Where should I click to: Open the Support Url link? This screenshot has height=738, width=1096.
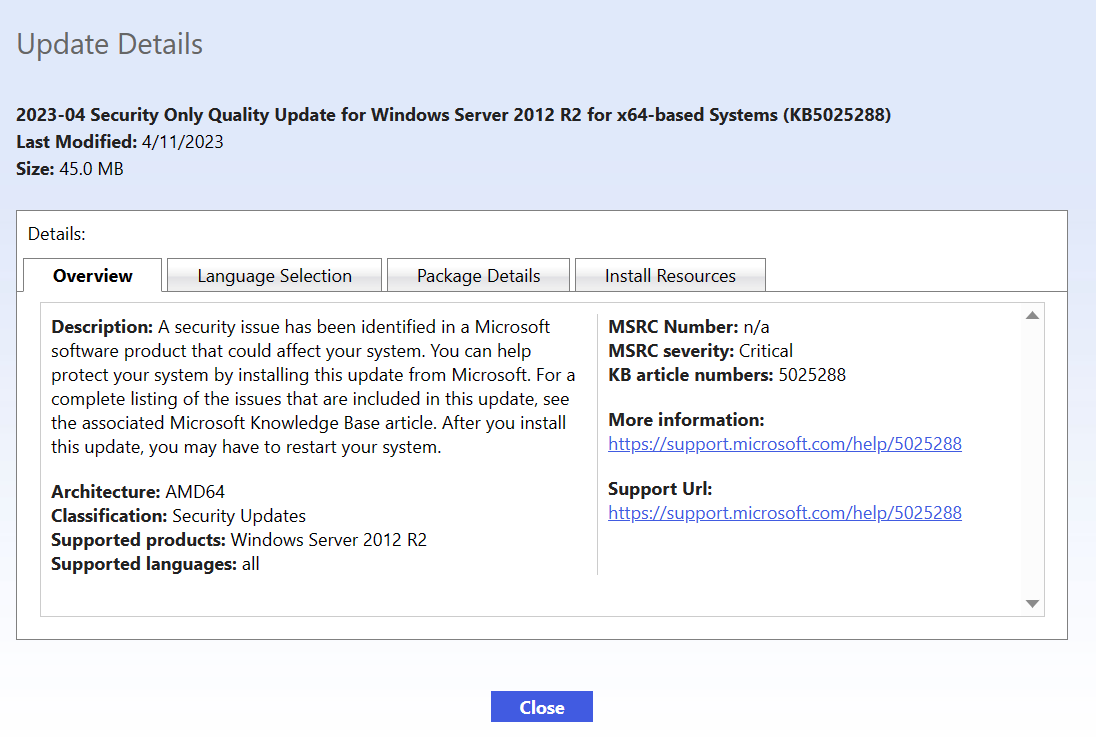pos(785,513)
